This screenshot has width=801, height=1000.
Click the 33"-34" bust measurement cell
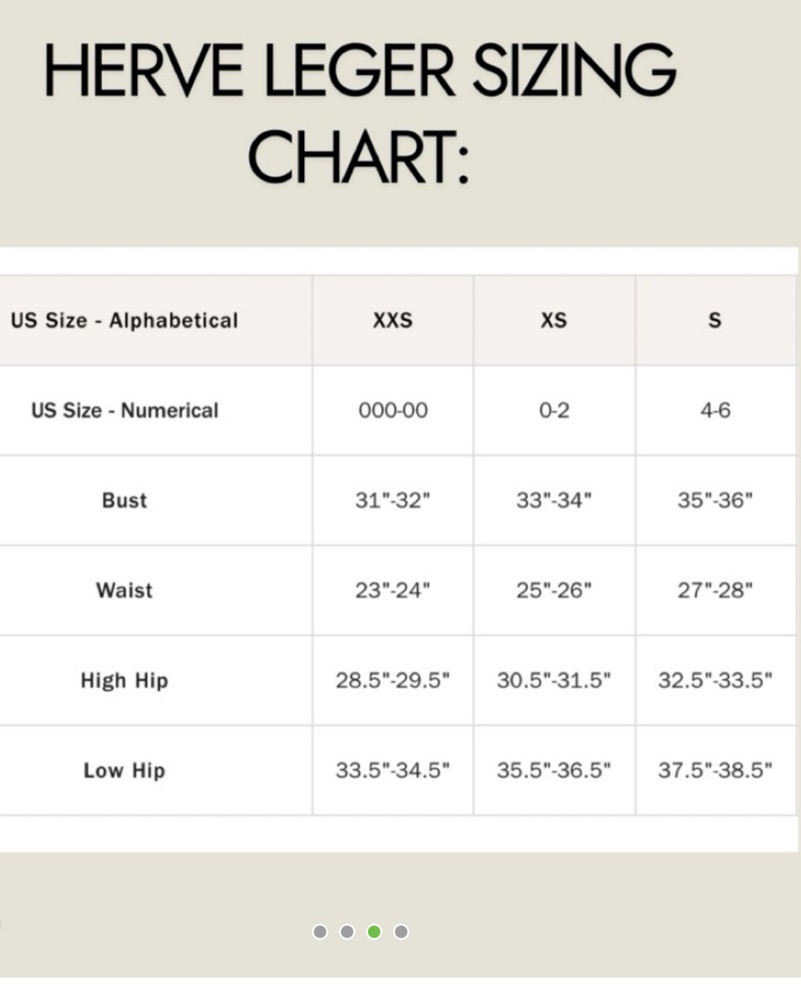click(x=554, y=501)
